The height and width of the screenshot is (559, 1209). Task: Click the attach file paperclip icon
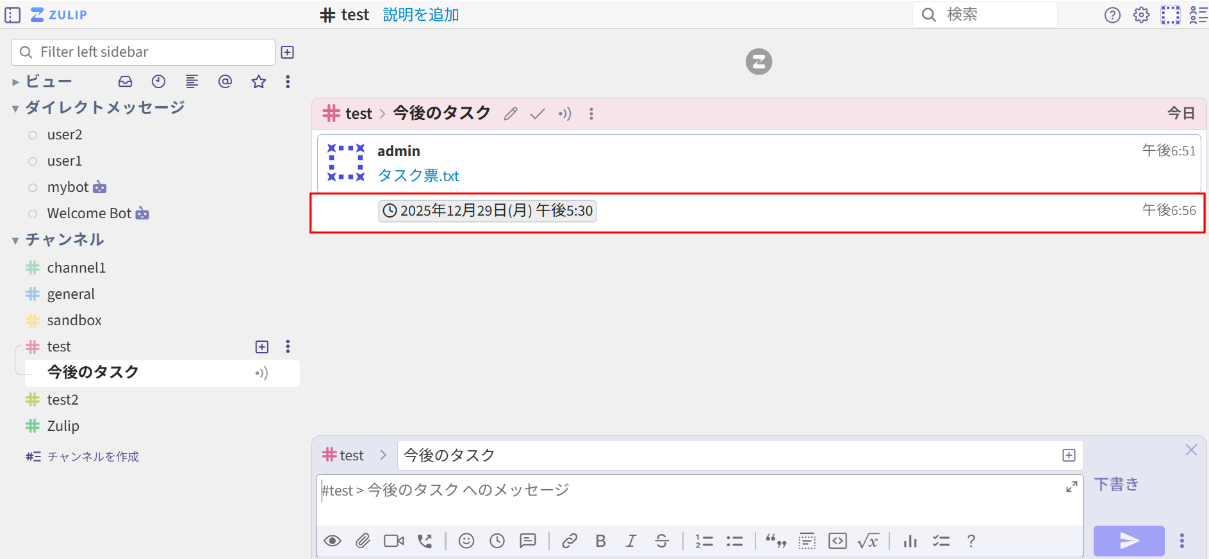click(362, 541)
